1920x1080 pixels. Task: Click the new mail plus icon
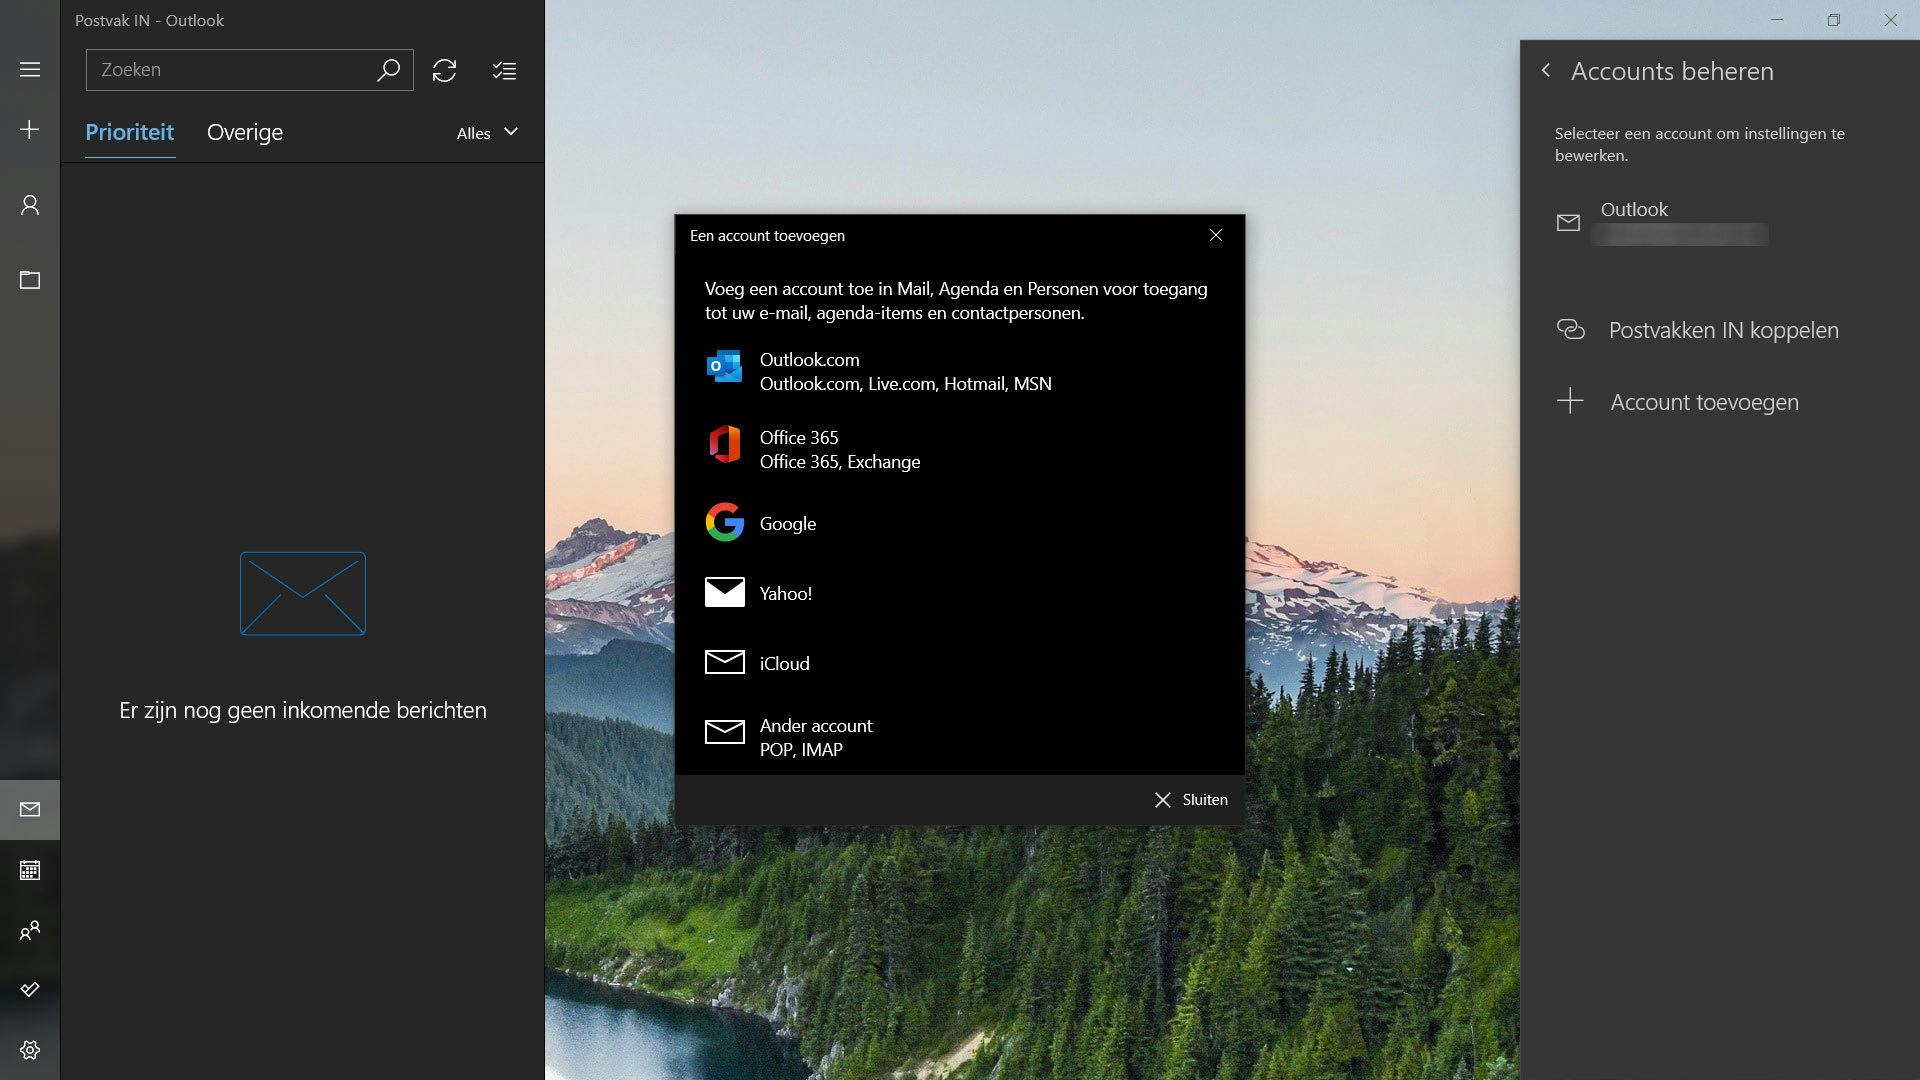(30, 130)
